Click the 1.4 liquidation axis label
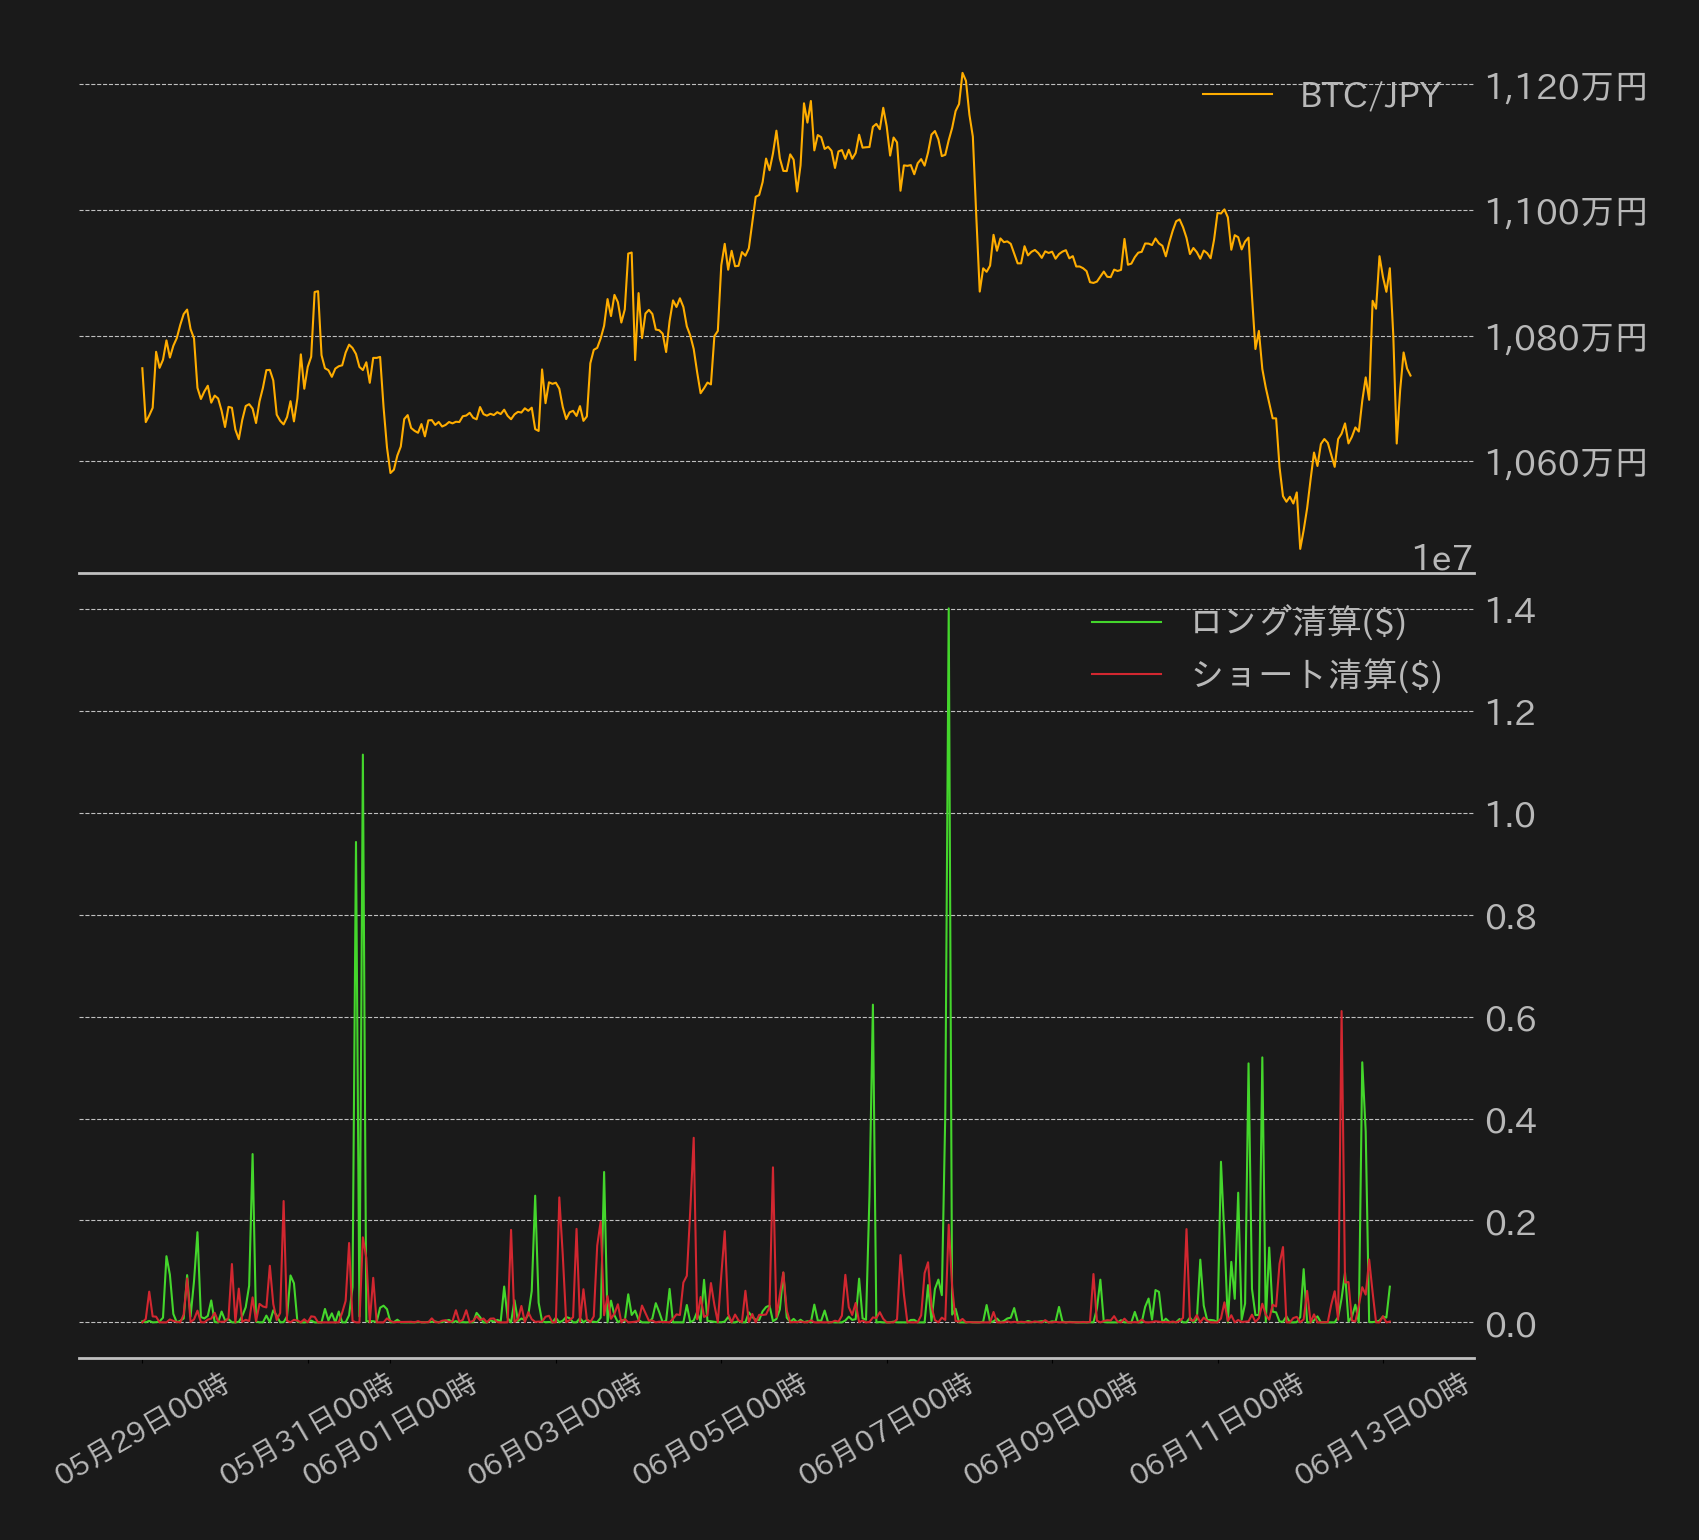Image resolution: width=1699 pixels, height=1540 pixels. (1510, 611)
